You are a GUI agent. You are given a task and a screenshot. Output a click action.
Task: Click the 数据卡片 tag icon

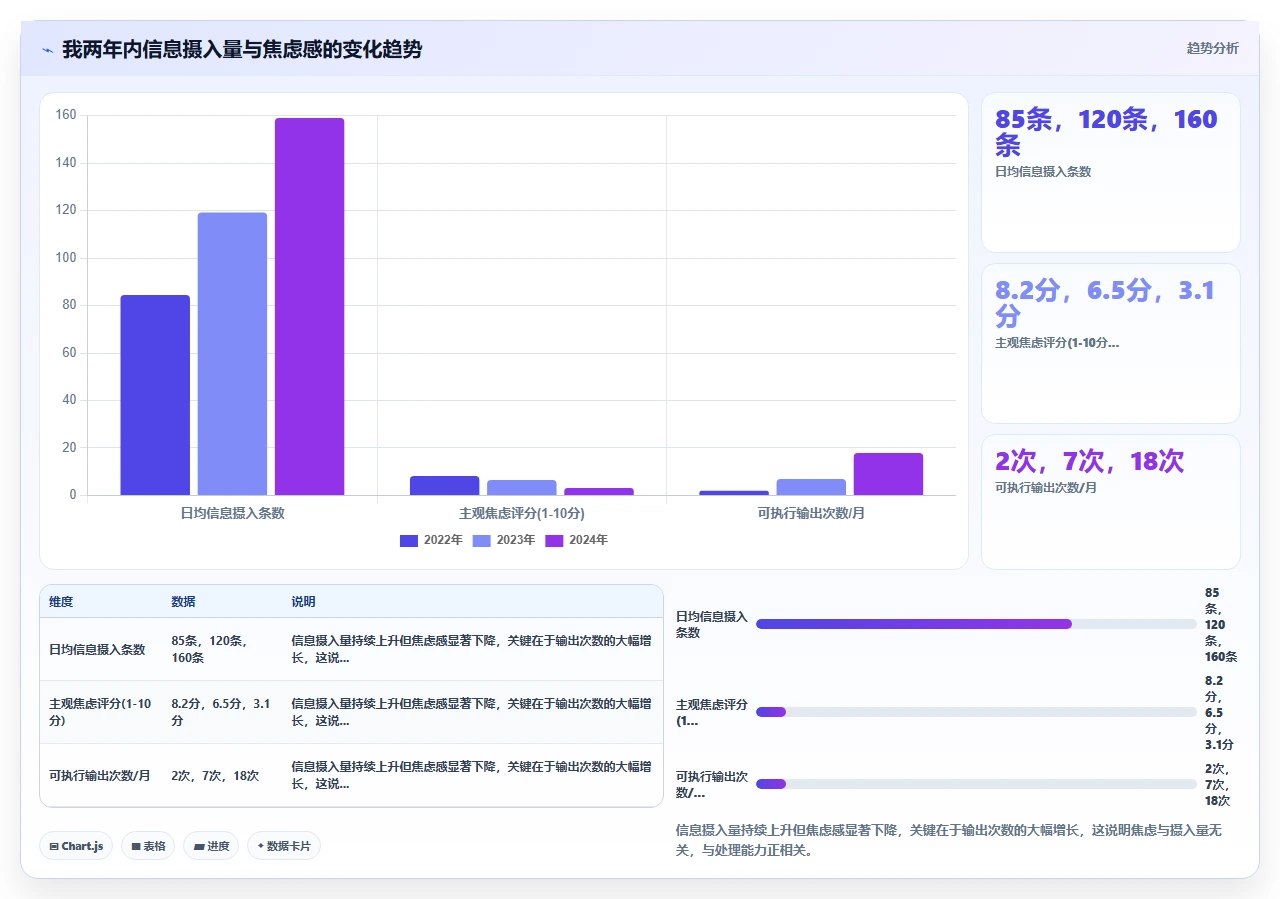260,846
